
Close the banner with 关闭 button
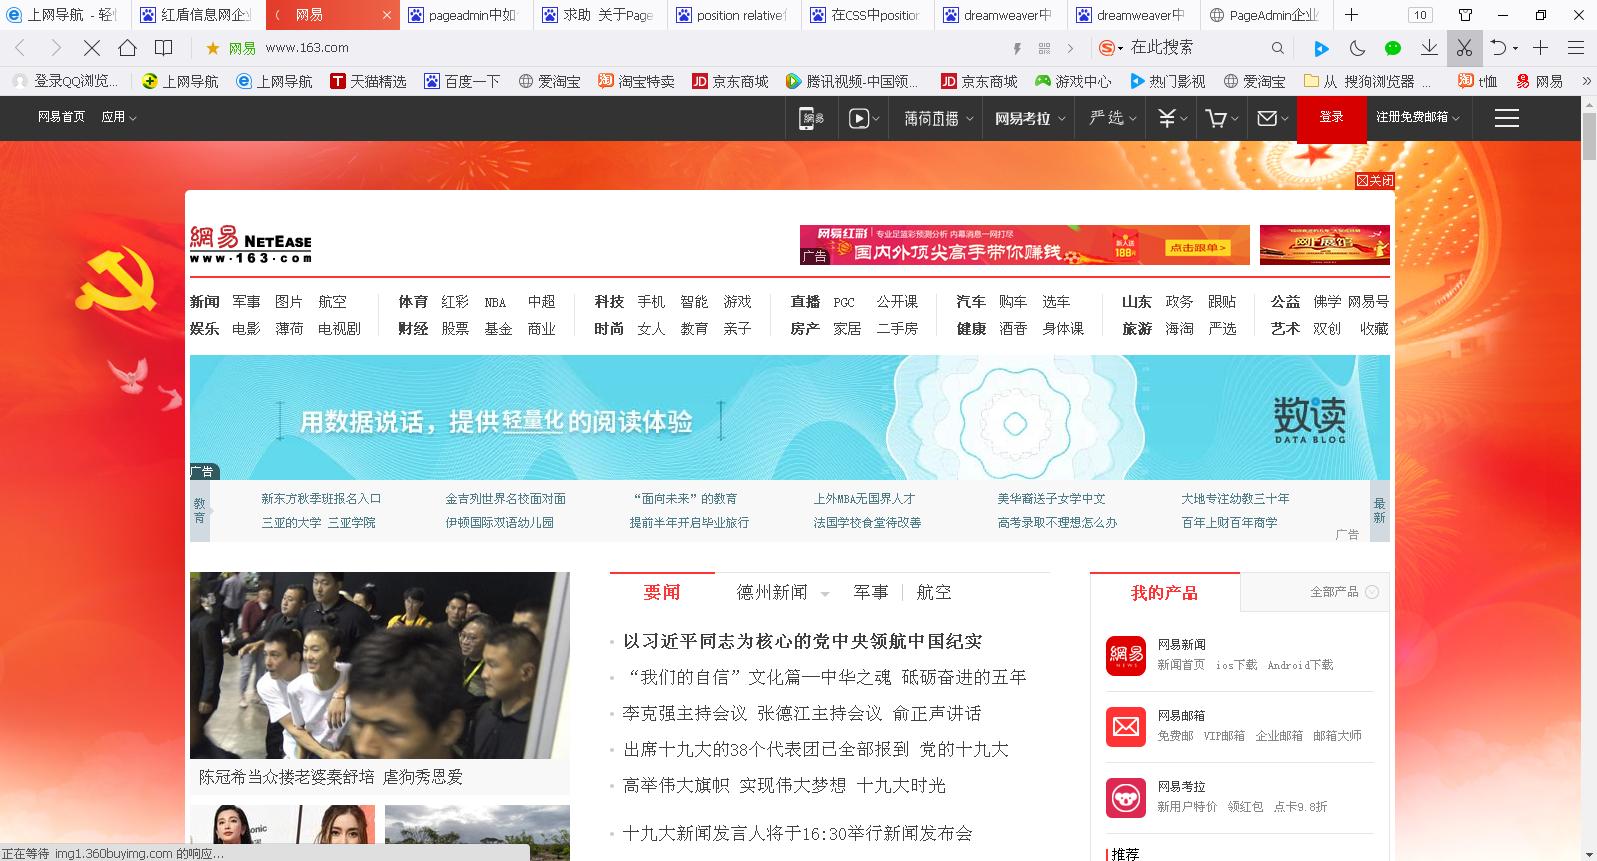click(1375, 180)
